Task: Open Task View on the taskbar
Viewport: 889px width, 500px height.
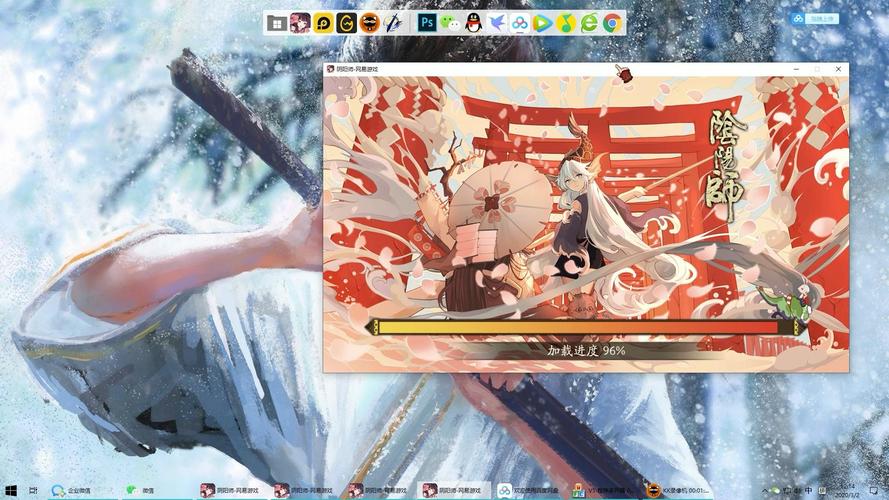Action: coord(33,490)
